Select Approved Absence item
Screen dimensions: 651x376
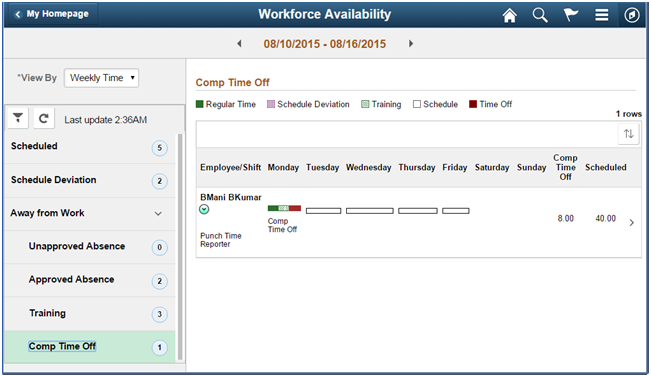click(90, 280)
